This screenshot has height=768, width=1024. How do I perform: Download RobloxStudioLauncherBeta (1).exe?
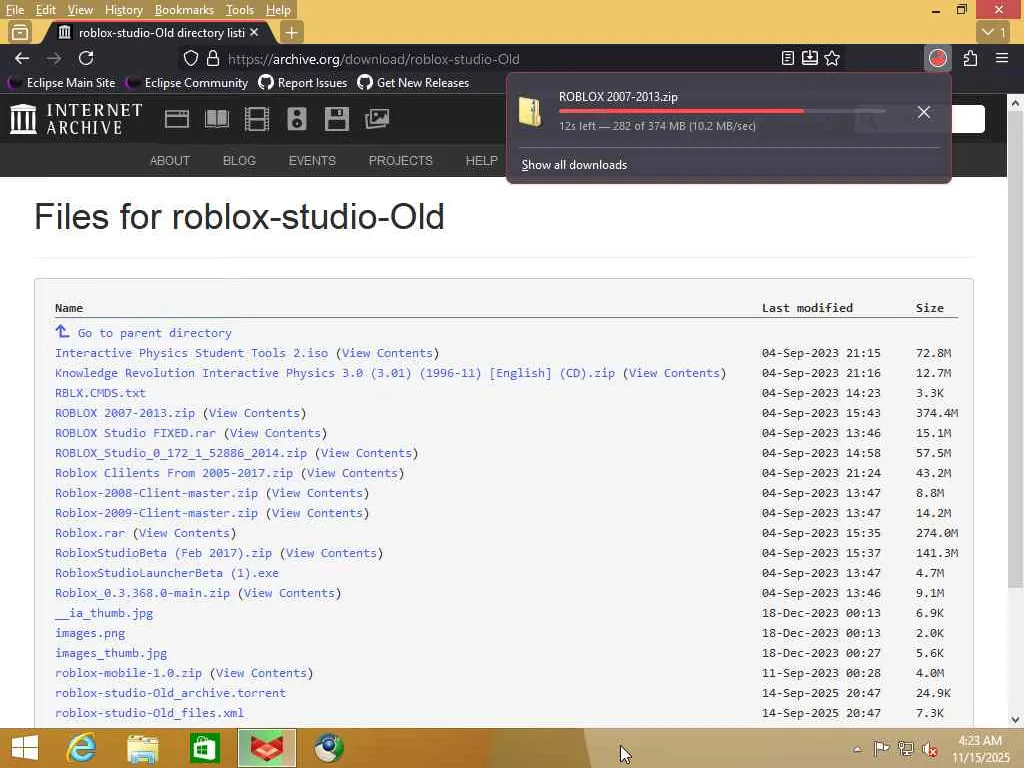(167, 573)
